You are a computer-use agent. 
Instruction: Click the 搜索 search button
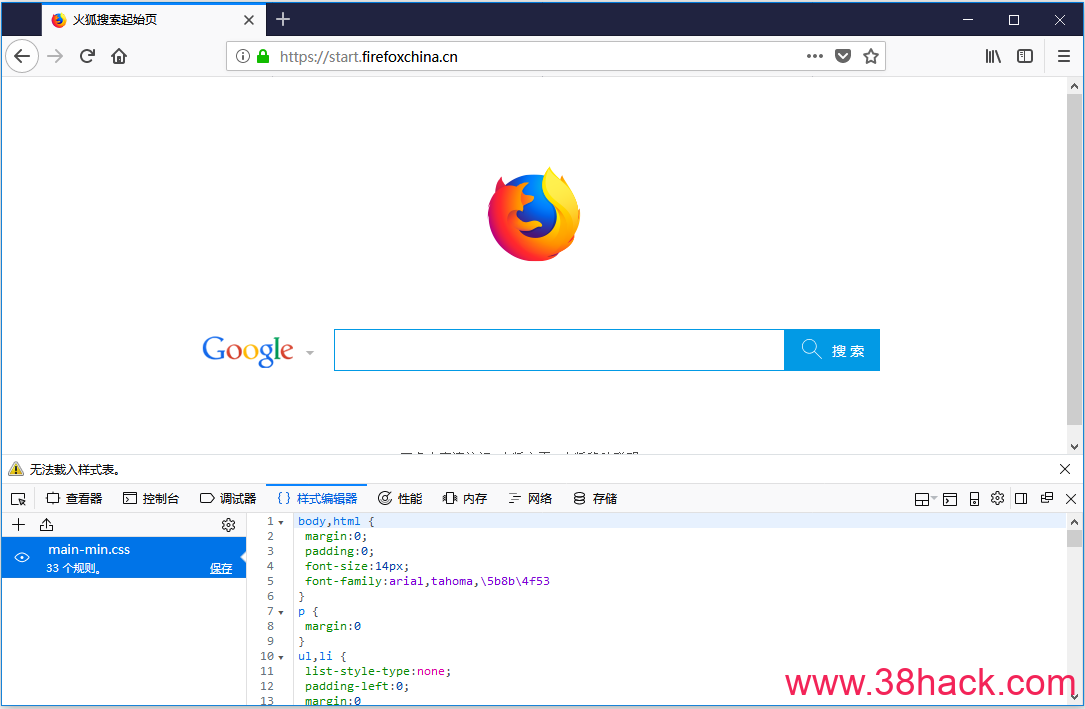point(832,350)
